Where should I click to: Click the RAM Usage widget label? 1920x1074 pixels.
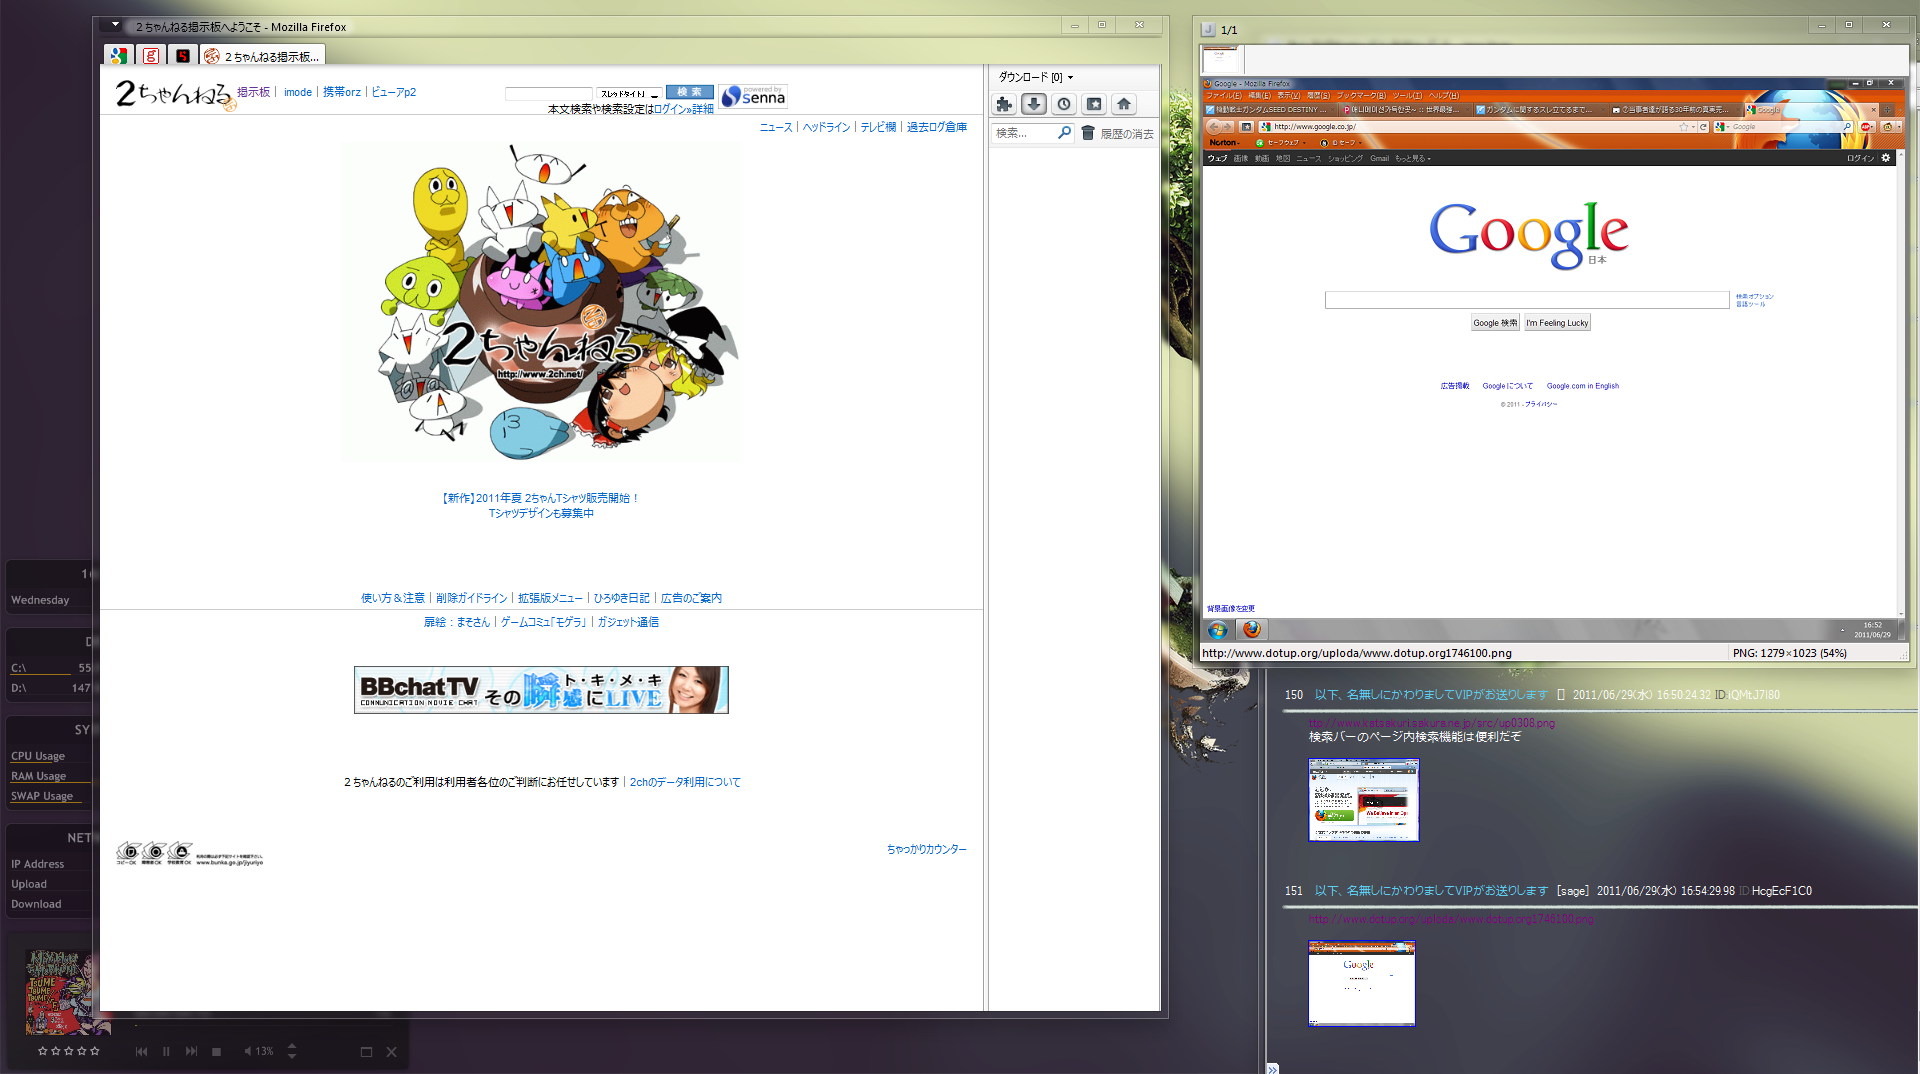click(38, 776)
